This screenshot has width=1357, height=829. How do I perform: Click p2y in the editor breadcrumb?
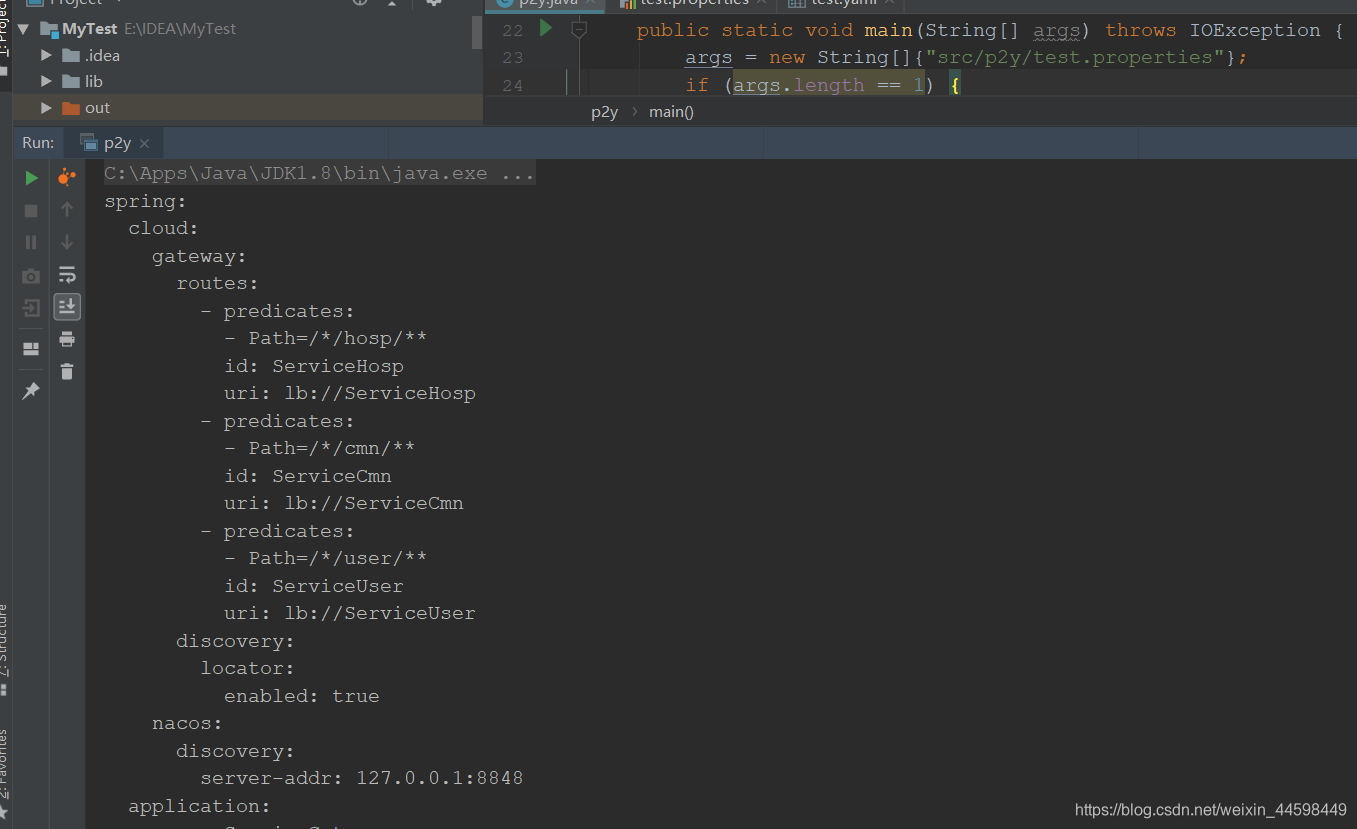click(x=604, y=112)
